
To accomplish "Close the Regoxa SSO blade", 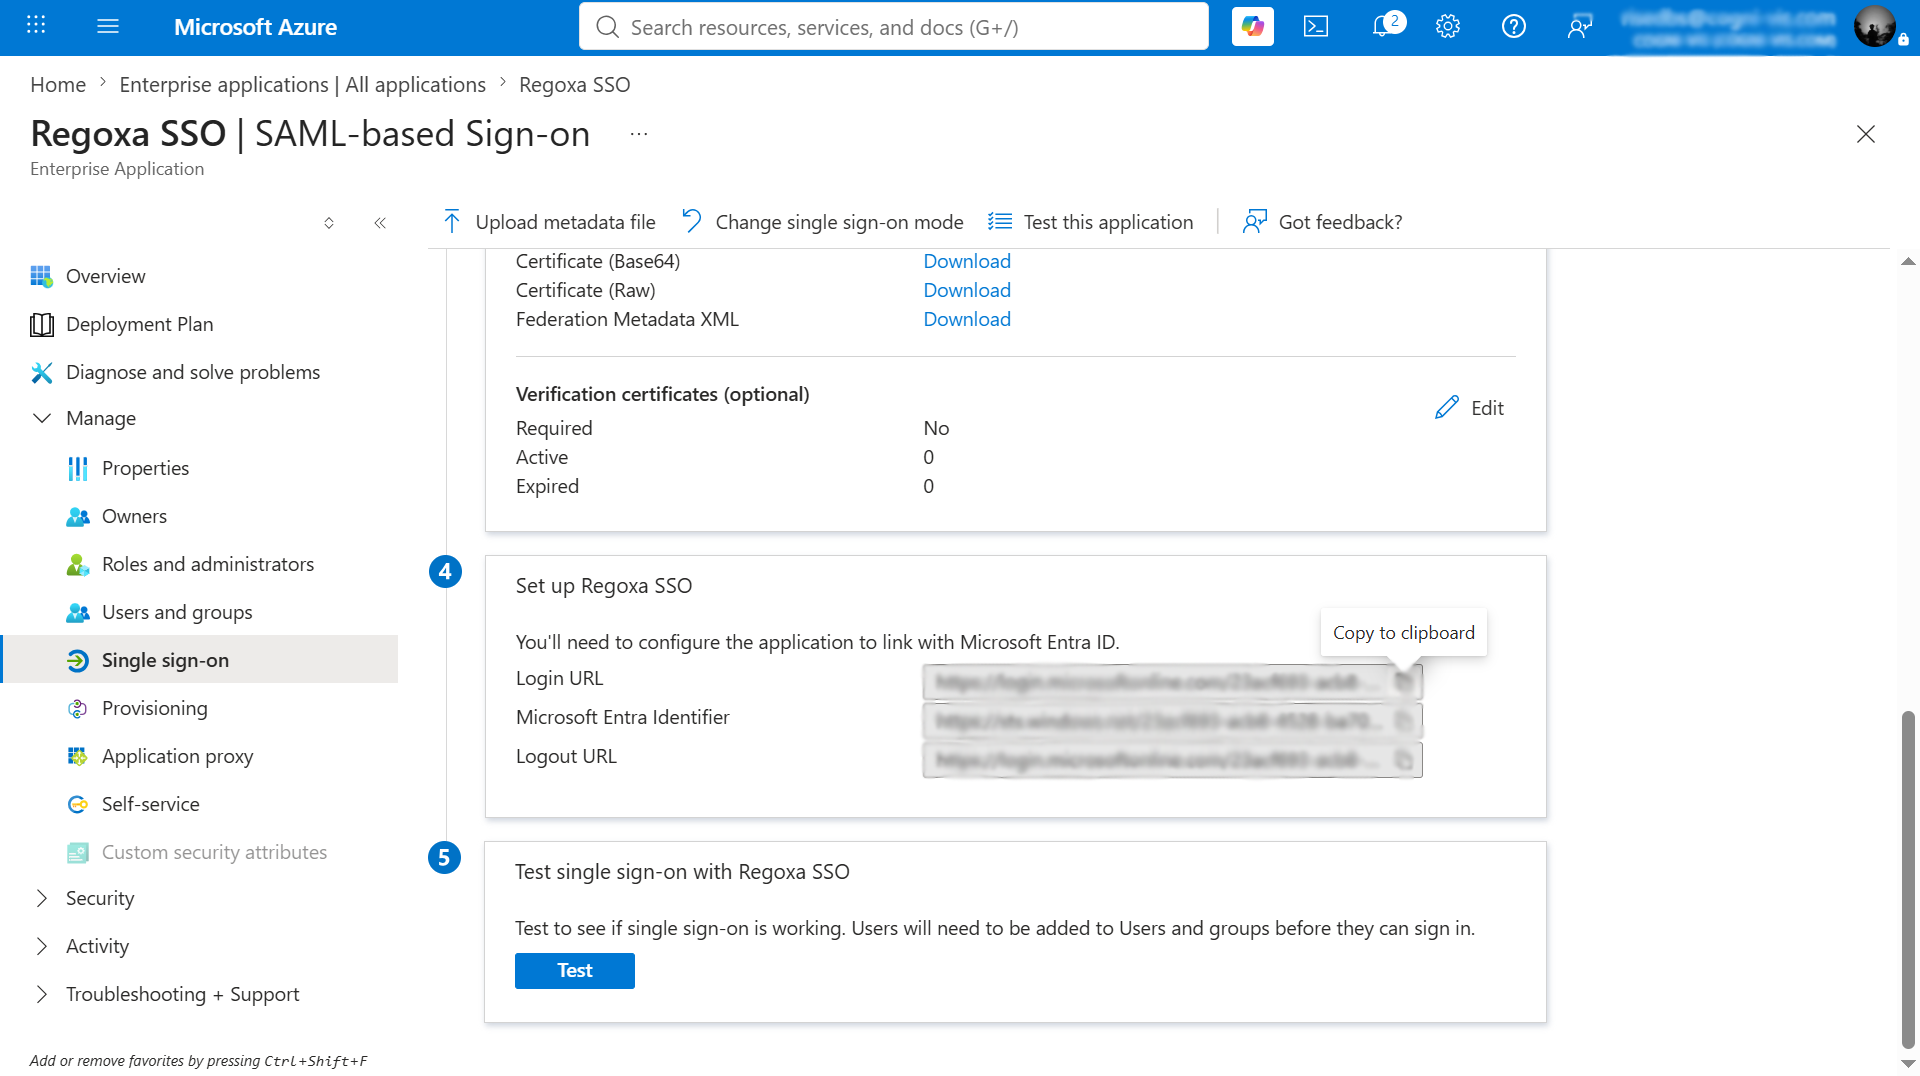I will pyautogui.click(x=1865, y=134).
